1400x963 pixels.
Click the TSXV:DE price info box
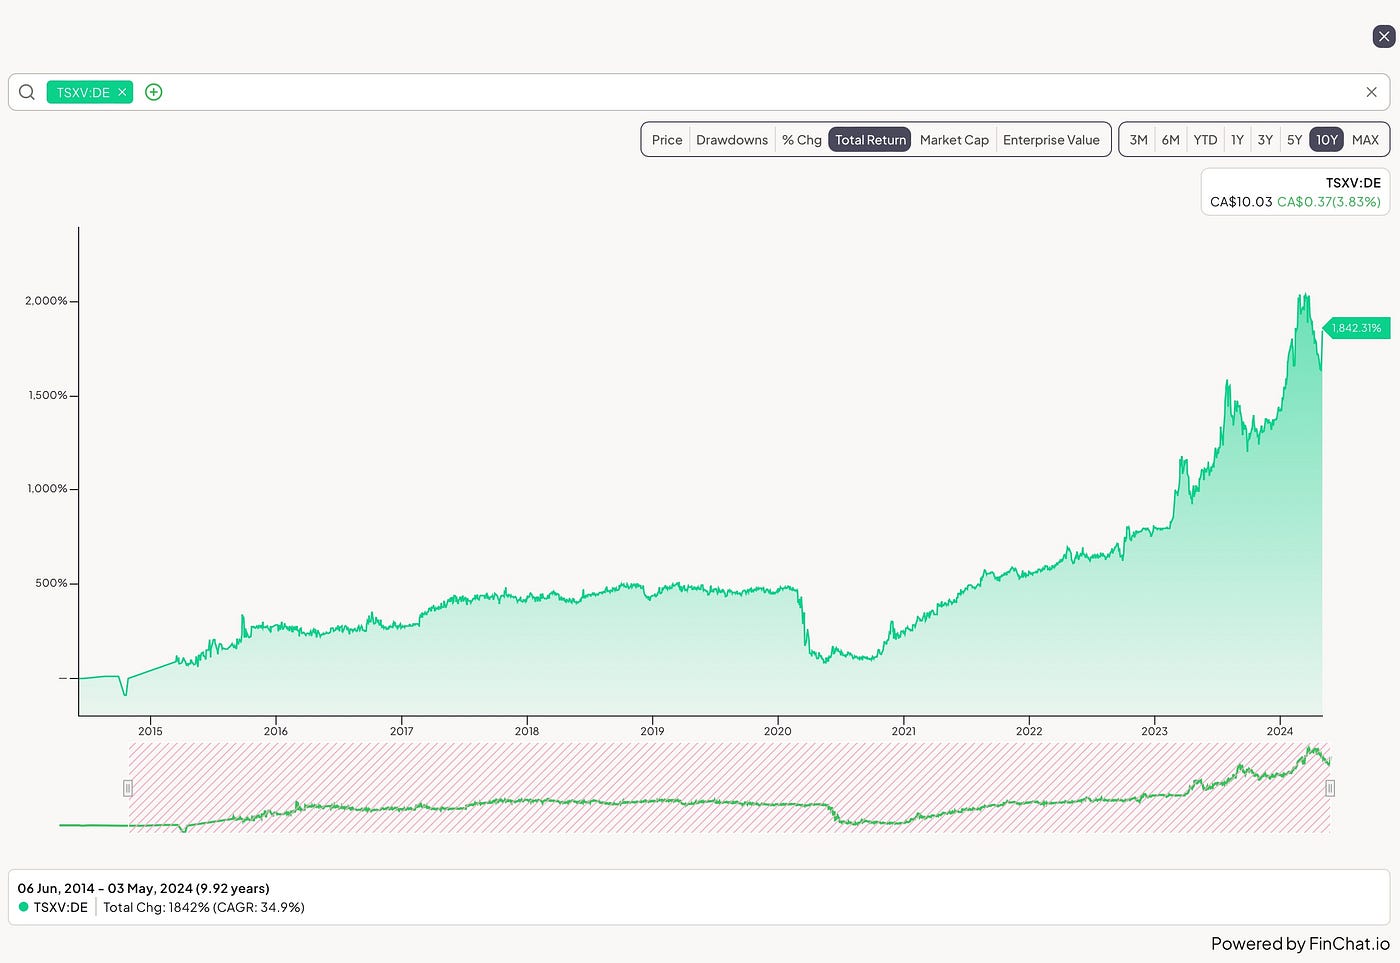pyautogui.click(x=1295, y=192)
